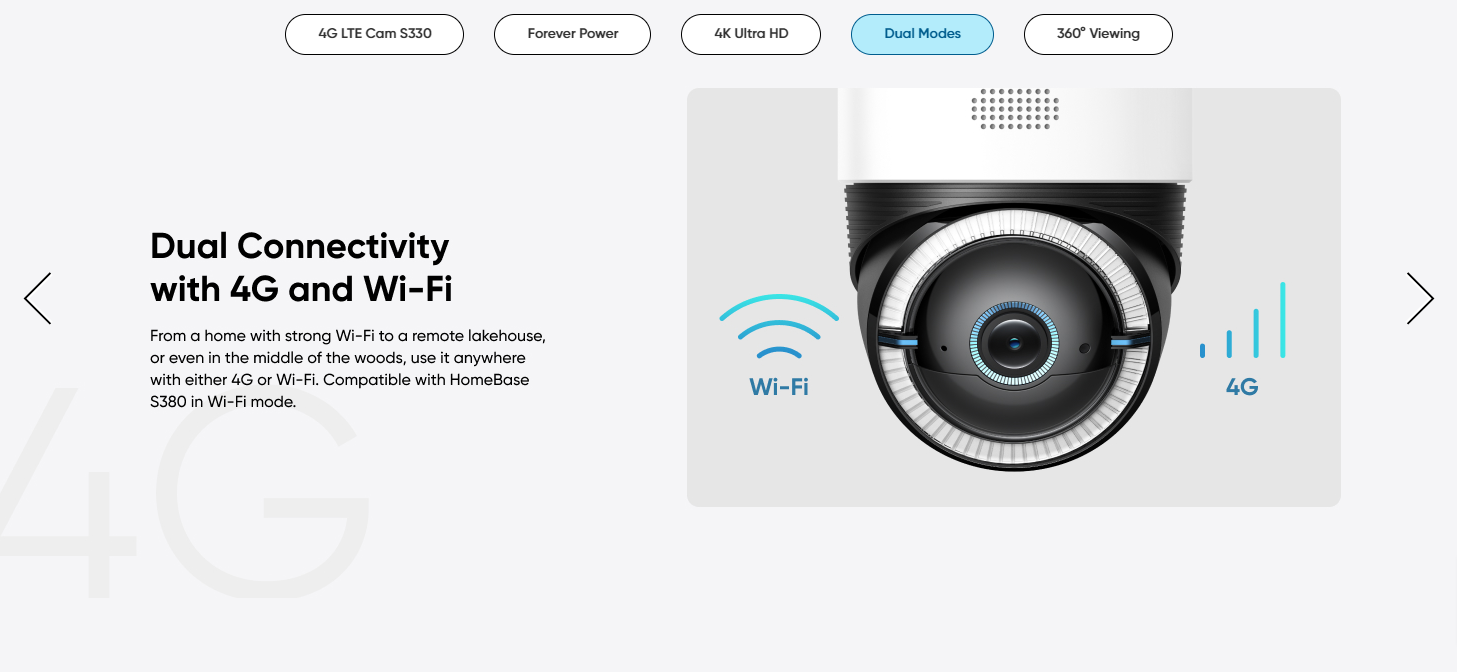Open the 4G LTE Cam S330 tab
Image resolution: width=1457 pixels, height=672 pixels.
tap(375, 34)
